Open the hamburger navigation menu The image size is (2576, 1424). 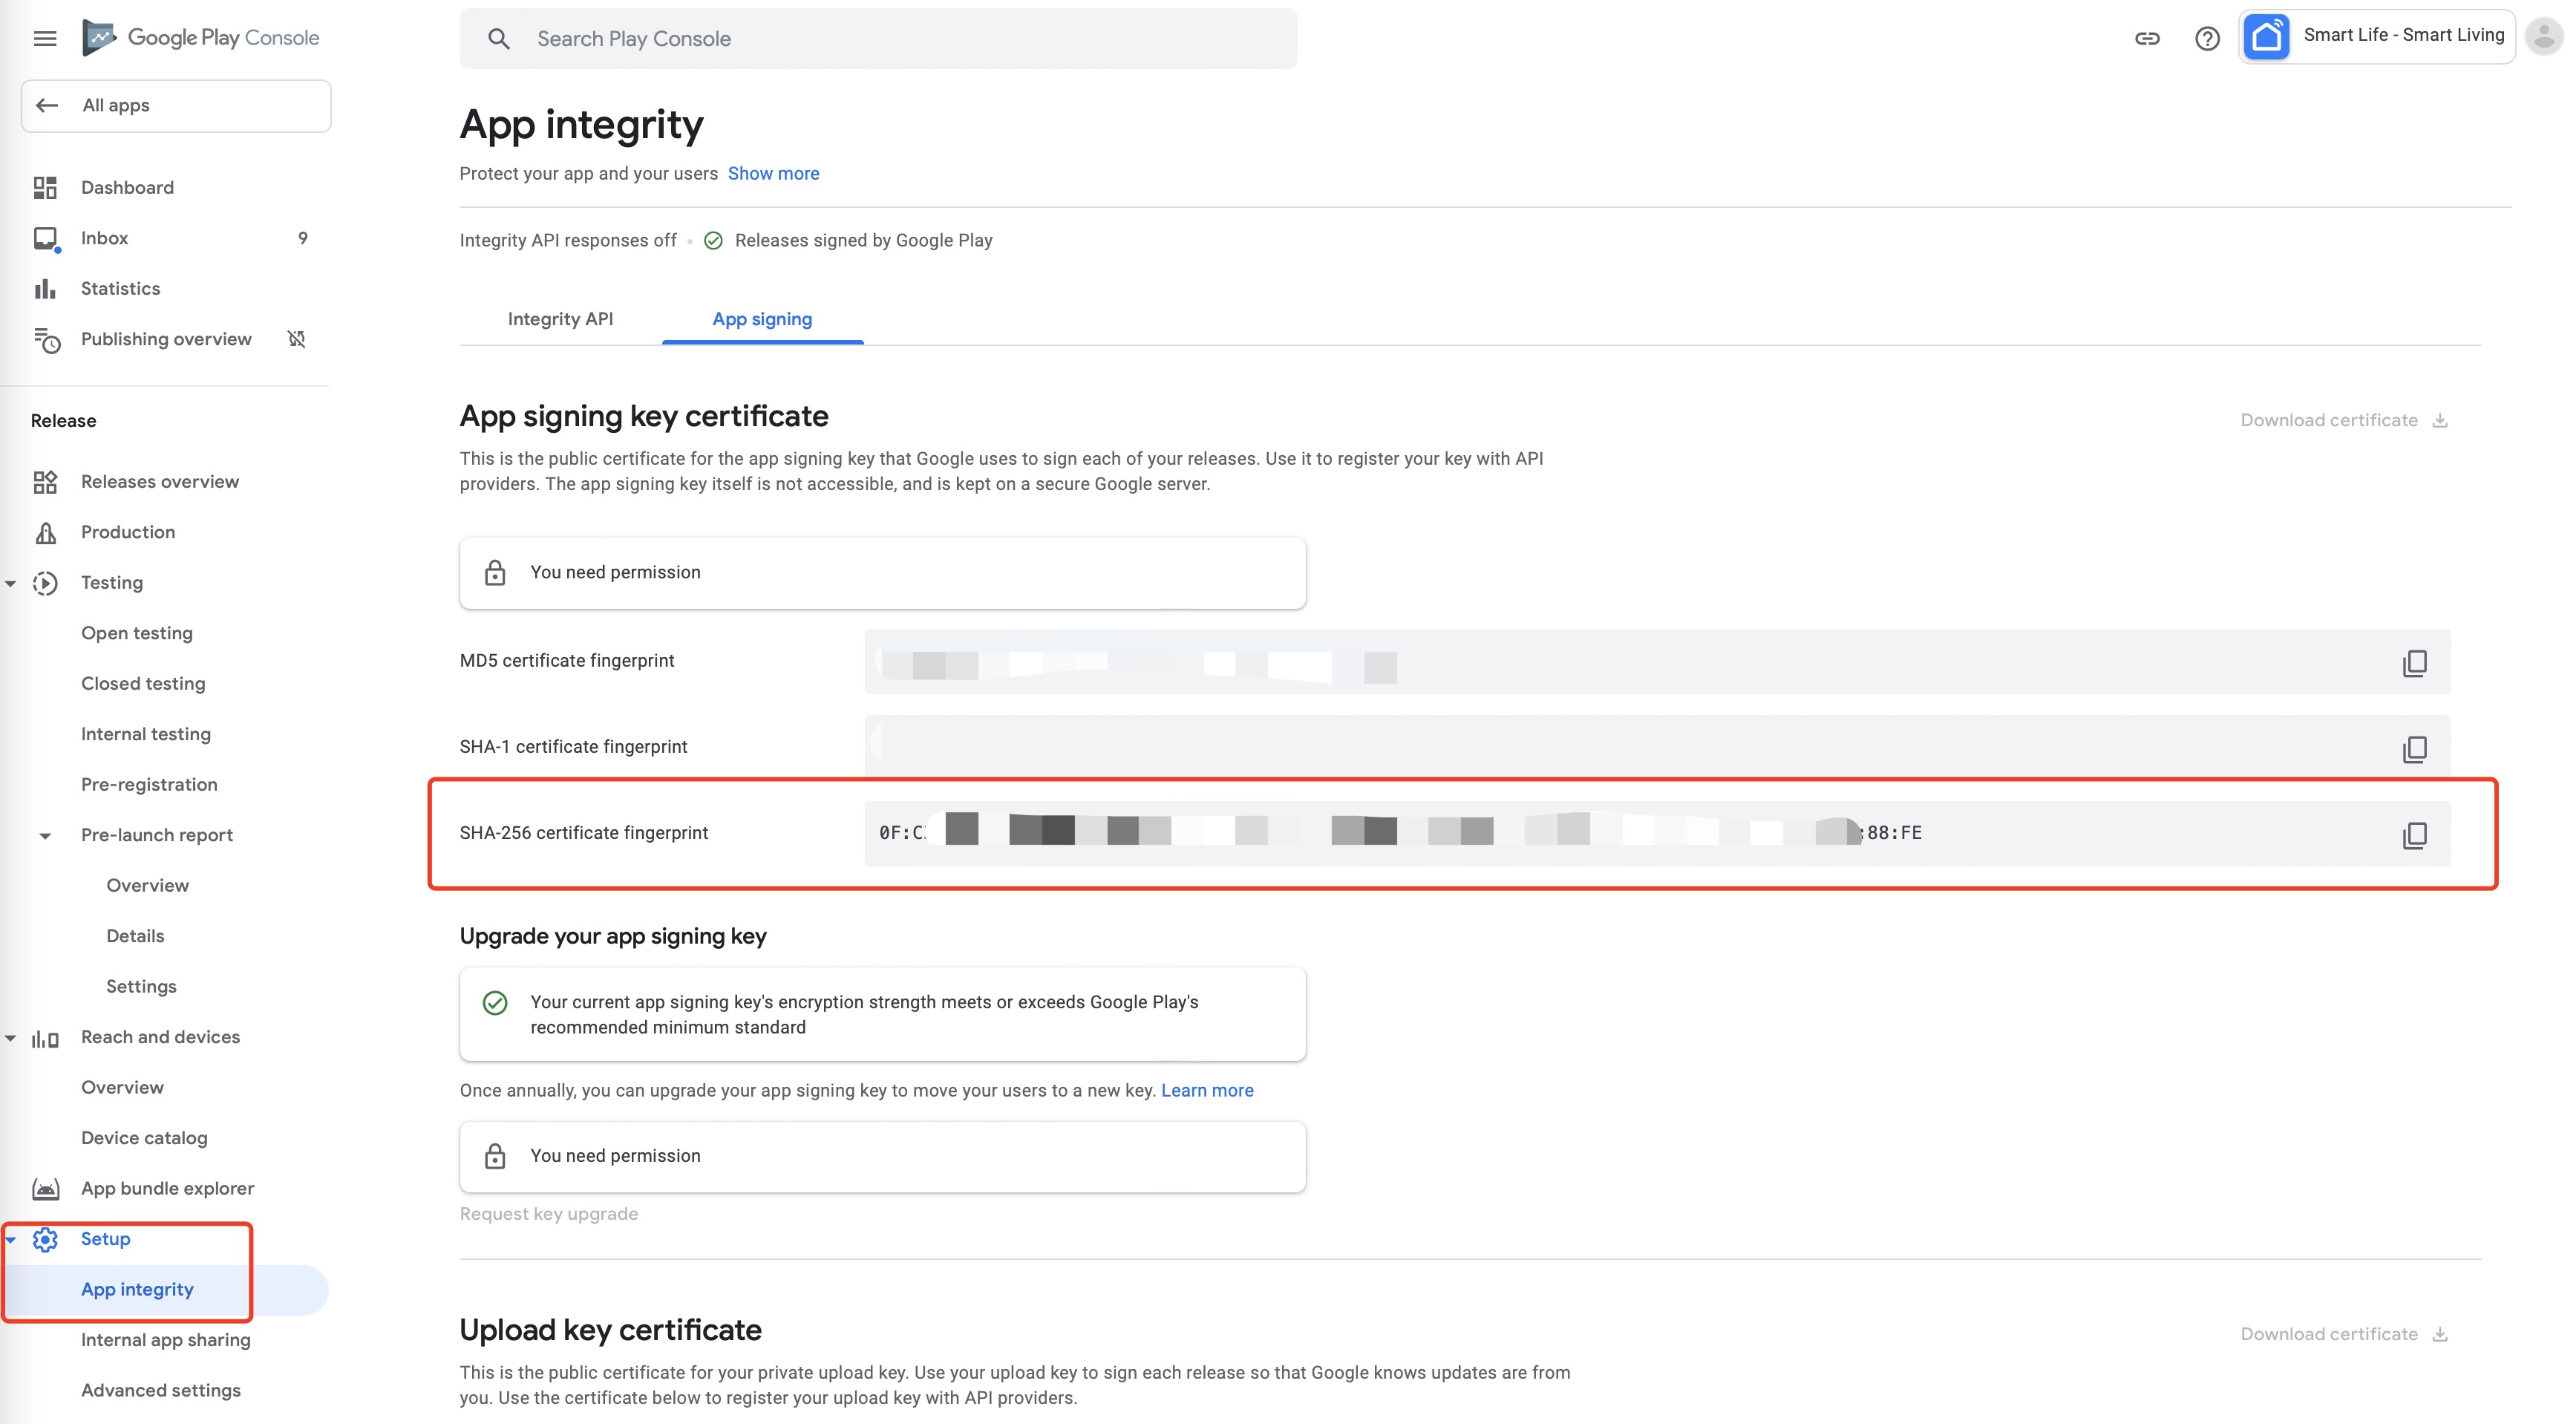[45, 38]
